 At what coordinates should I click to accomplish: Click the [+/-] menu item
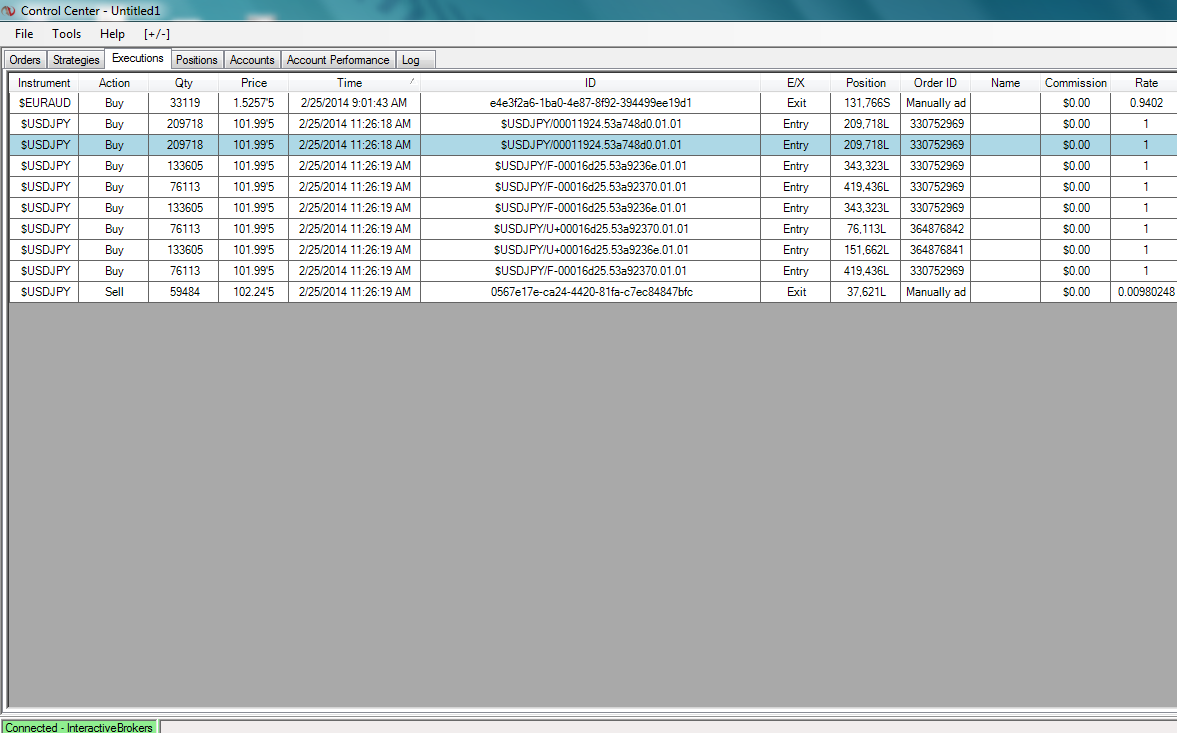tap(157, 34)
